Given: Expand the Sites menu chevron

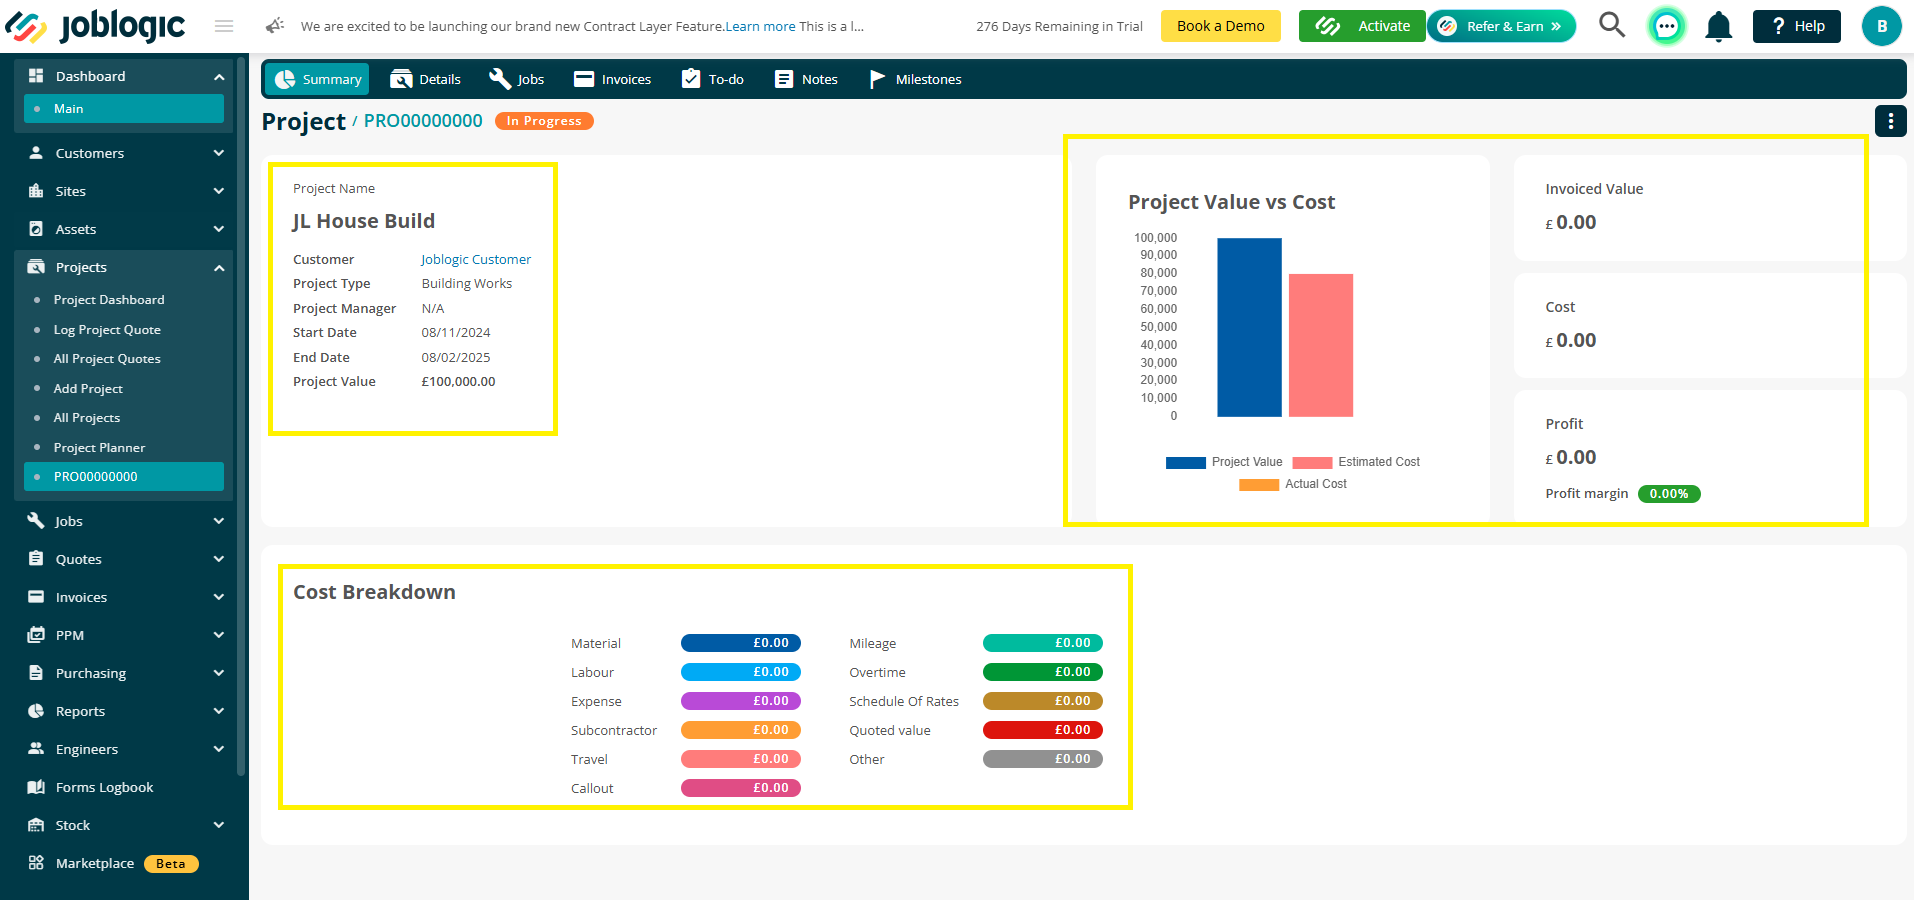Looking at the screenshot, I should [x=219, y=191].
